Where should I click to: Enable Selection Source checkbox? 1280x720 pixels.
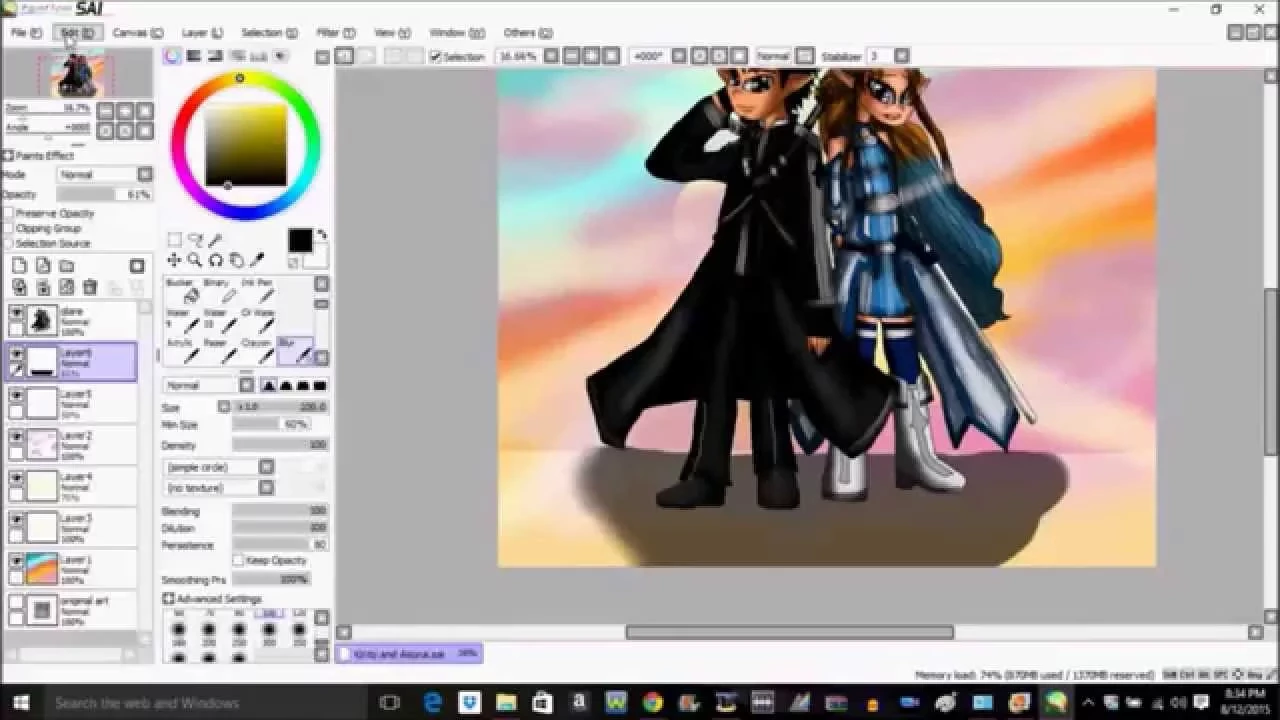pyautogui.click(x=9, y=244)
